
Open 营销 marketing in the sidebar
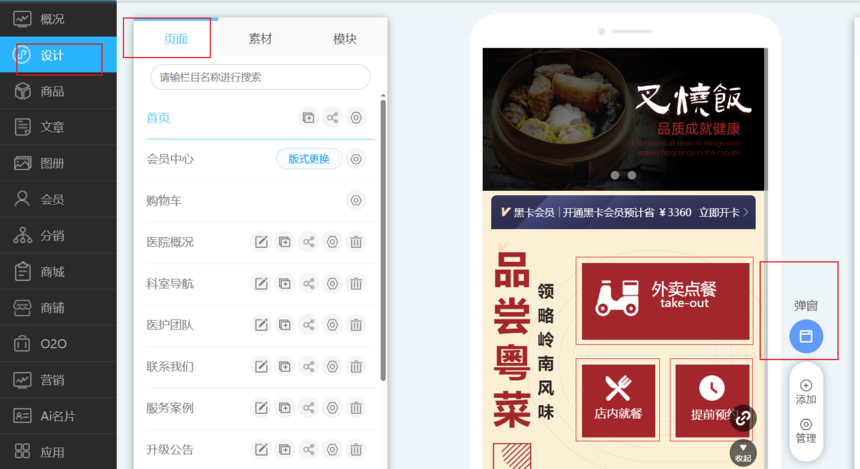(x=58, y=380)
